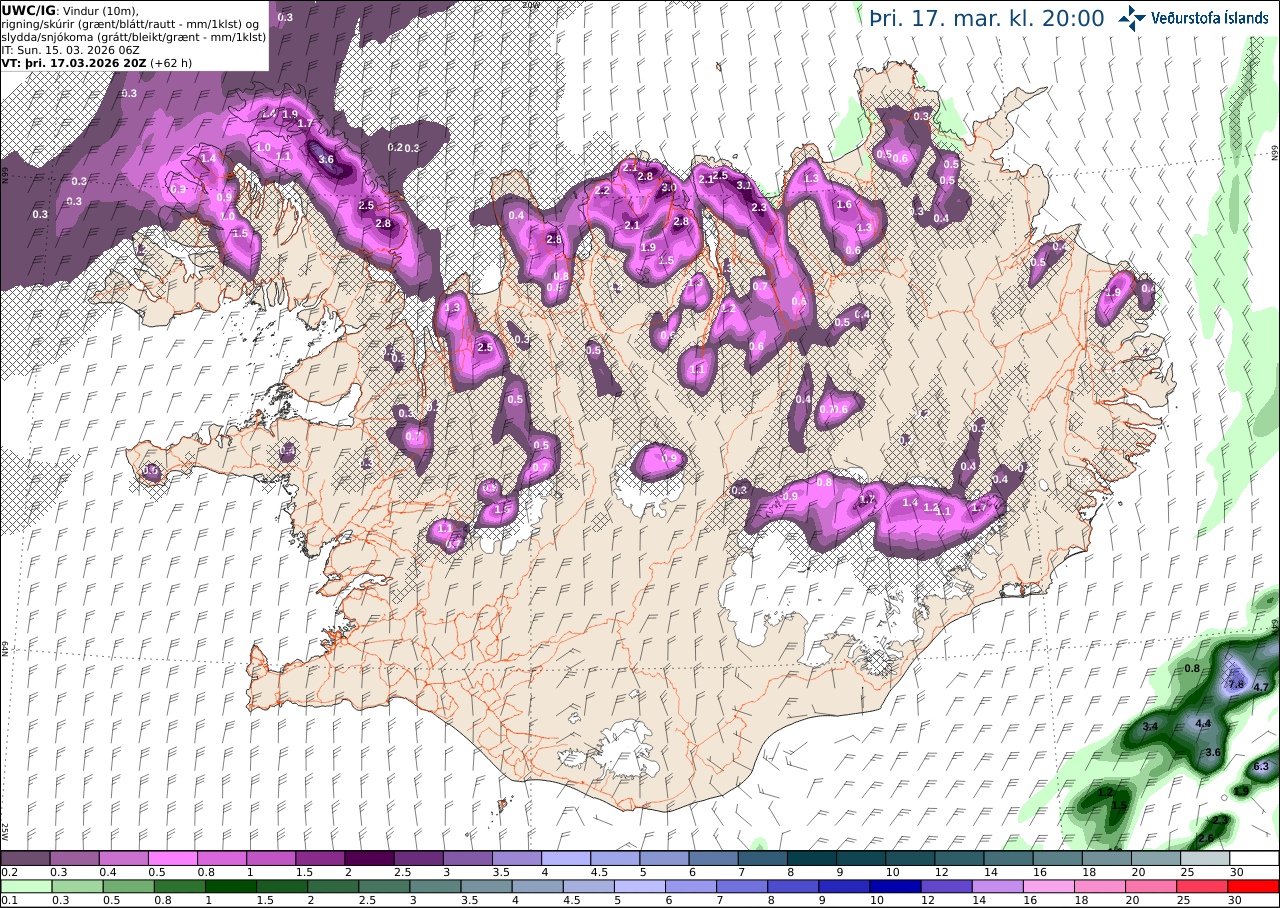Click the 20W longitude label at the top
The width and height of the screenshot is (1280, 908).
pos(531,4)
